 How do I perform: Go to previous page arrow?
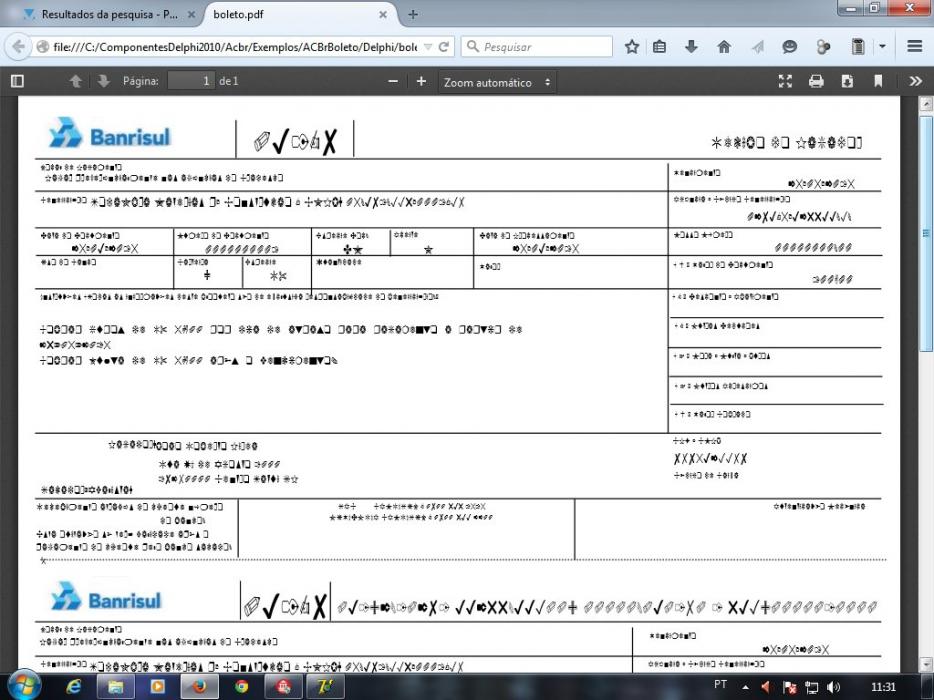pos(76,81)
